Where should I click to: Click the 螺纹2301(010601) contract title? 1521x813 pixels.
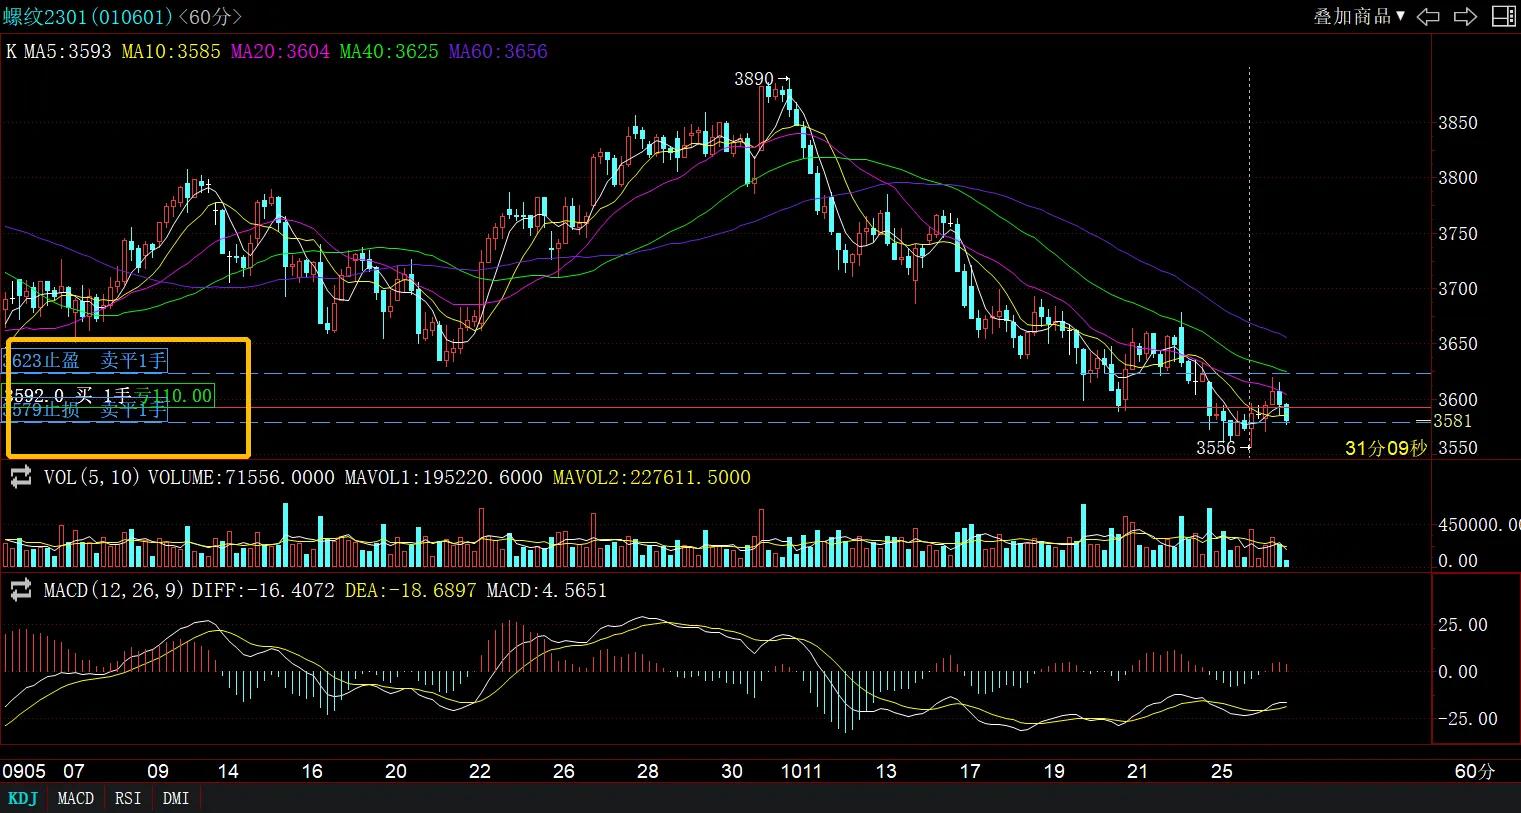(x=87, y=16)
